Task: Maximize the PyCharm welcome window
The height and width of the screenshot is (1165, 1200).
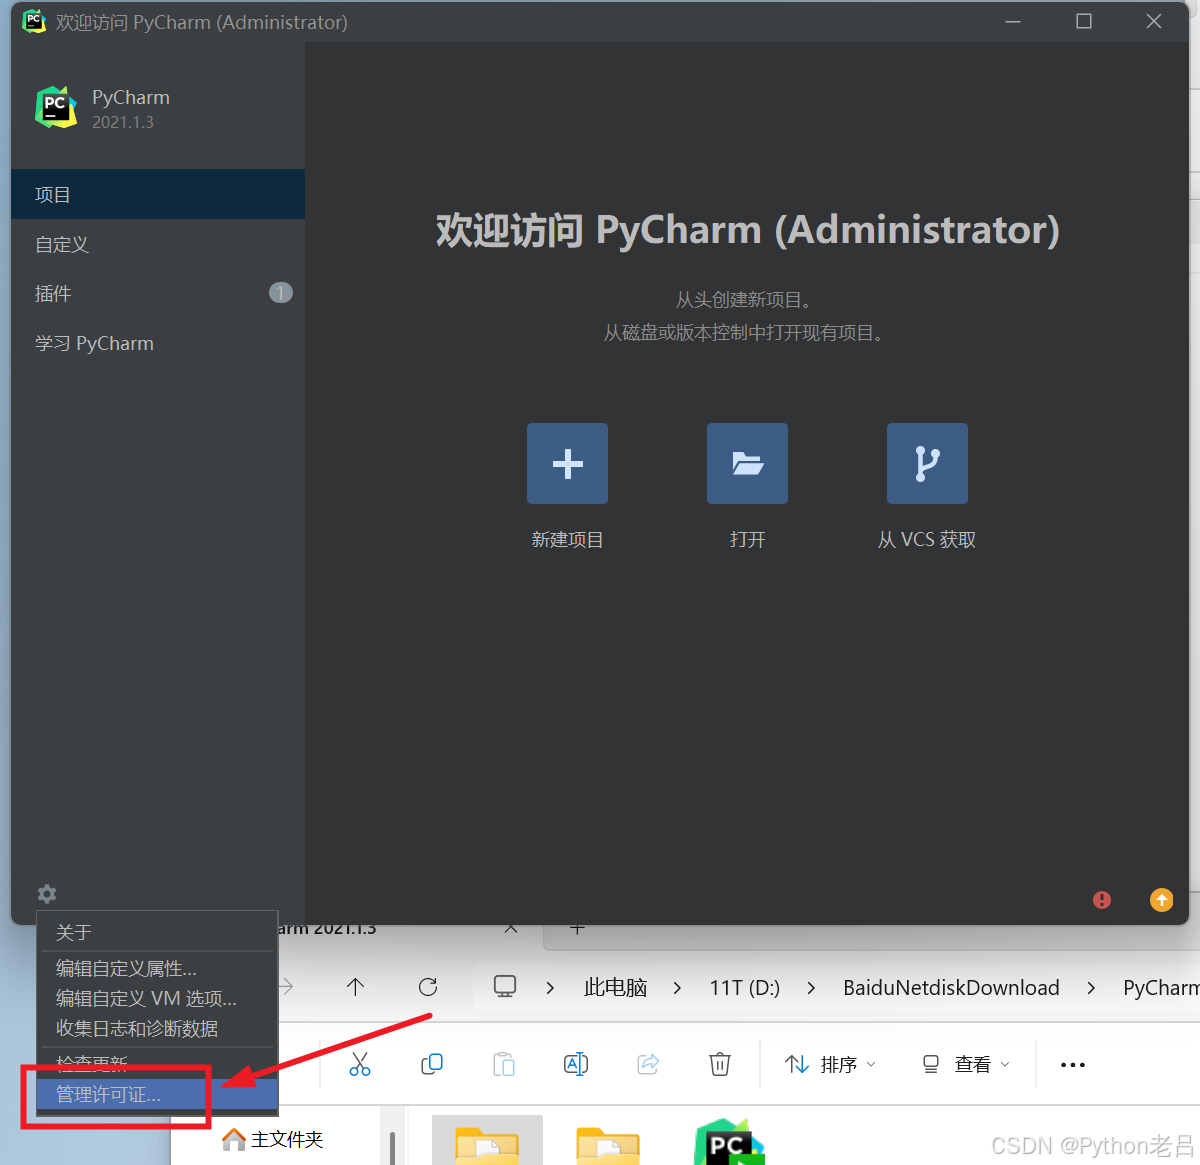Action: (x=1084, y=21)
